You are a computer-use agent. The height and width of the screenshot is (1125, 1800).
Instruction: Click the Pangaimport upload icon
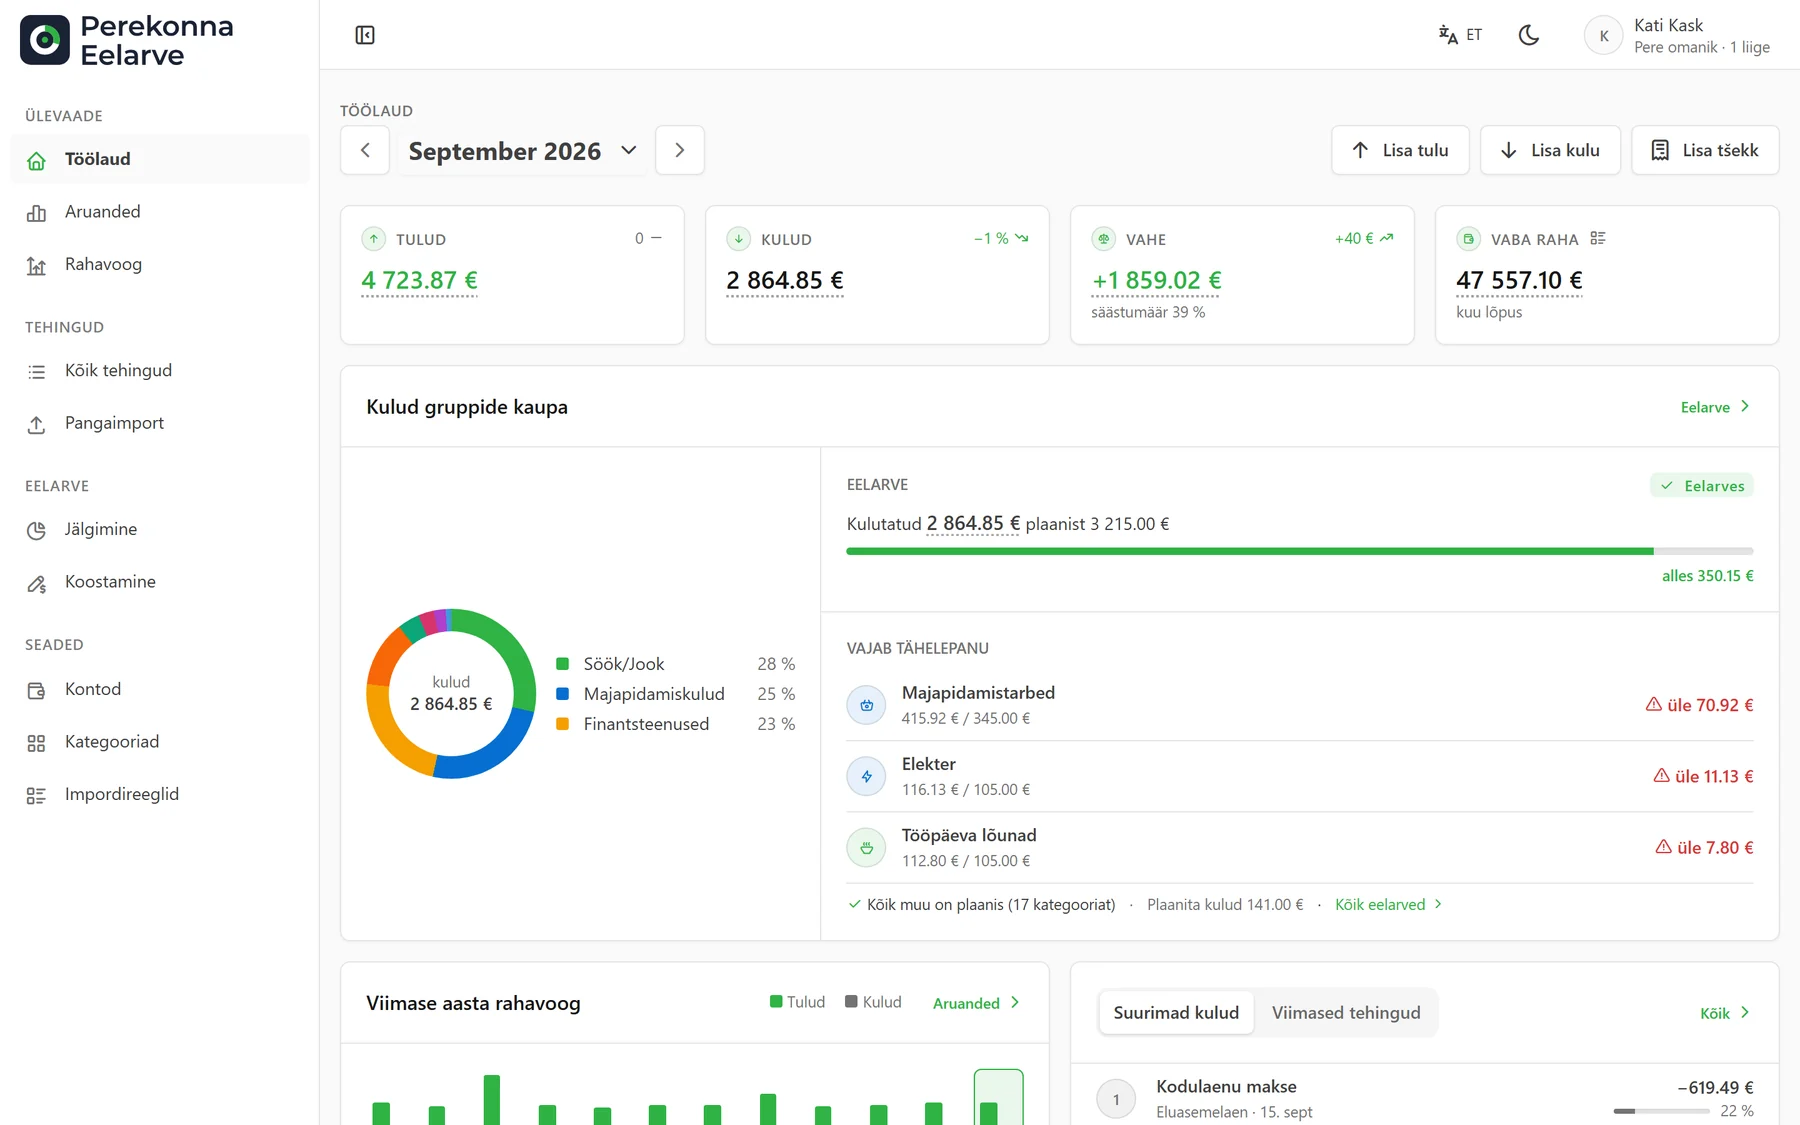coord(37,425)
